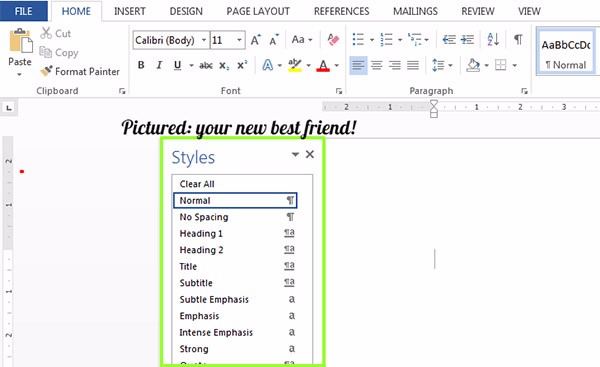Apply the Heading 1 style
The image size is (600, 367).
point(235,233)
